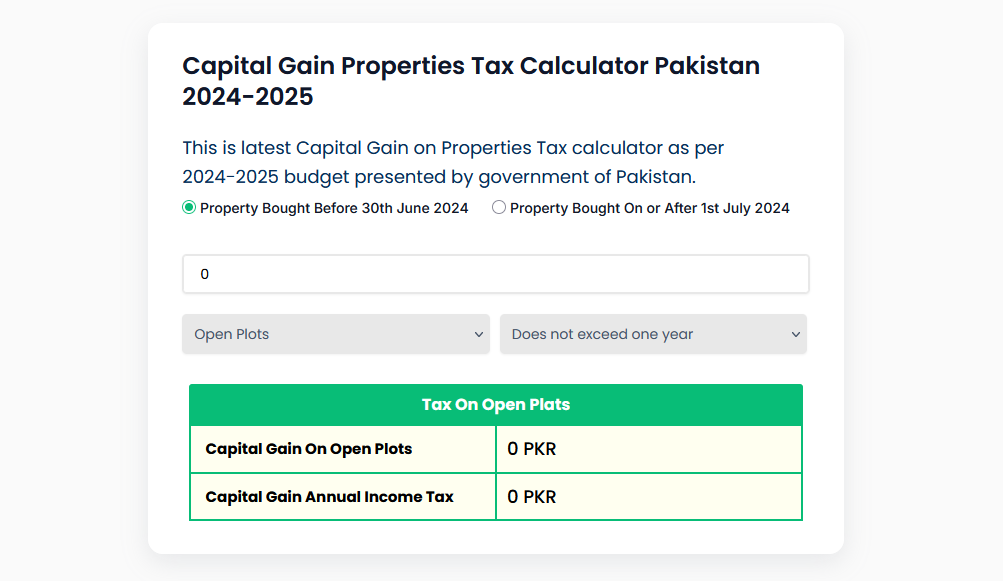Open the 'Does not exceed one year' dropdown

[653, 334]
